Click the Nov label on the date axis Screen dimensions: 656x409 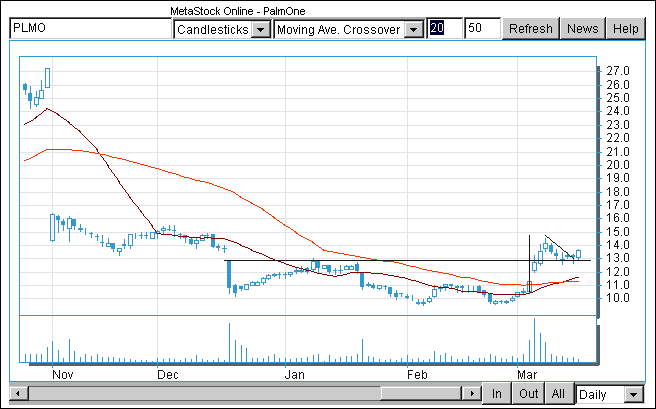point(63,374)
